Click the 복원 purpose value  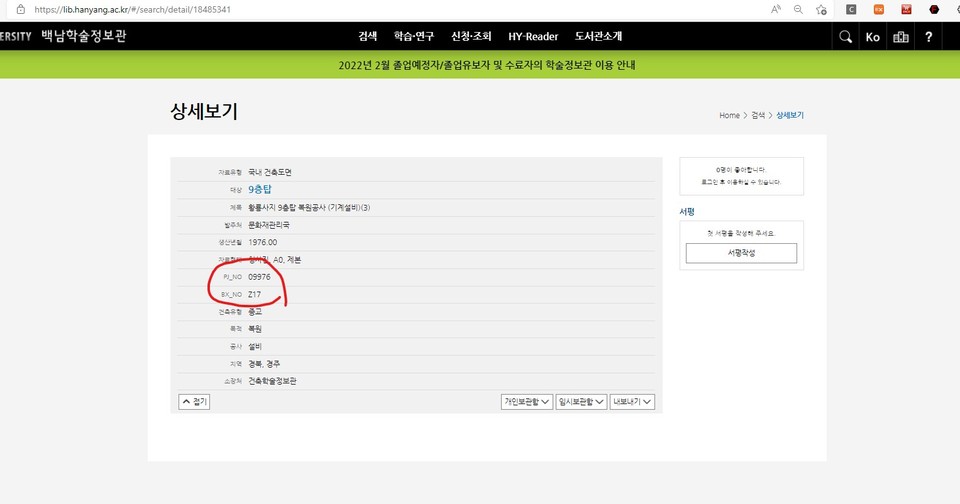pos(255,329)
